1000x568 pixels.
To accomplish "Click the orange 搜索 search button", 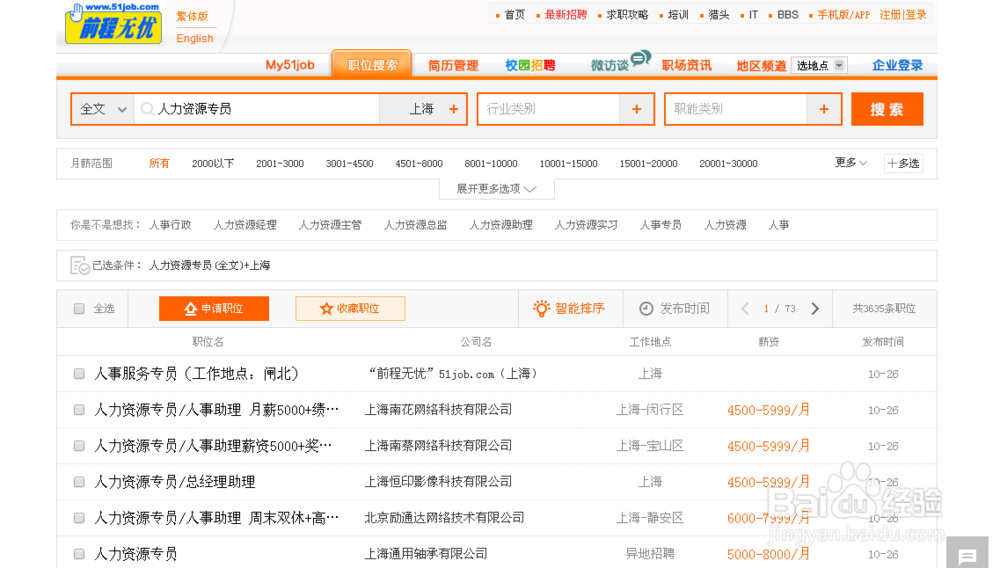I will [886, 109].
